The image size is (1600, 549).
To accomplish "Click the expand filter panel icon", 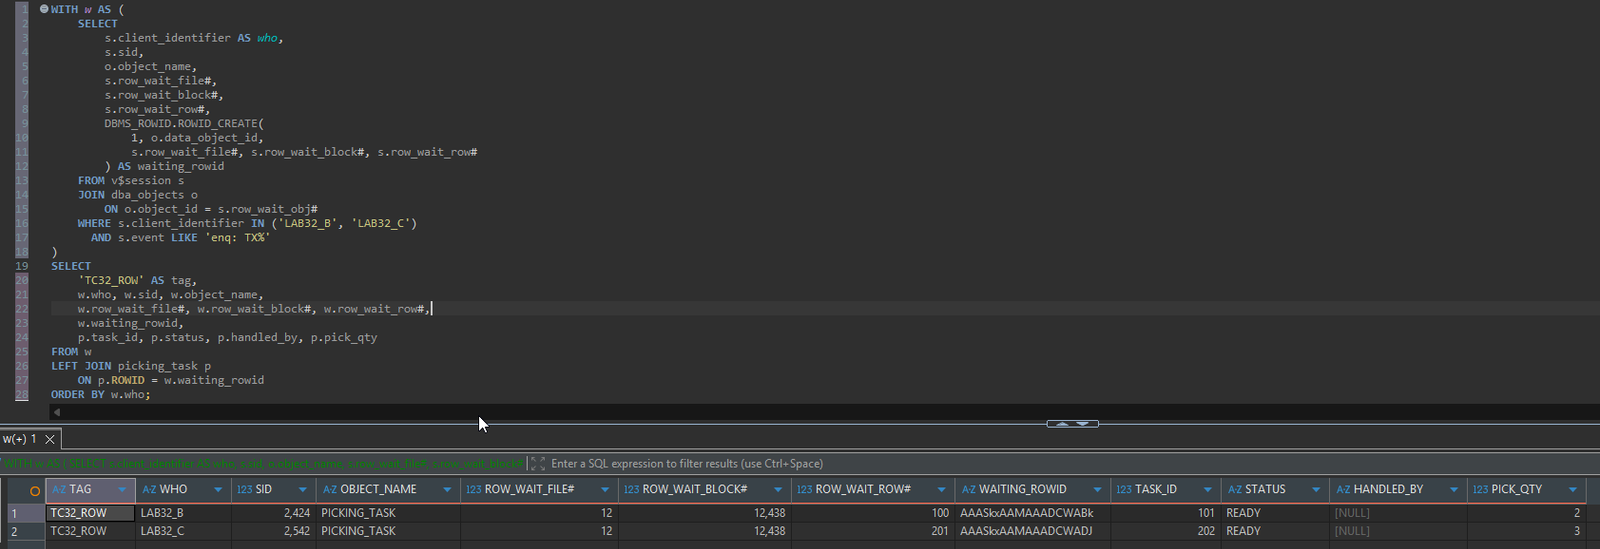I will click(x=537, y=463).
